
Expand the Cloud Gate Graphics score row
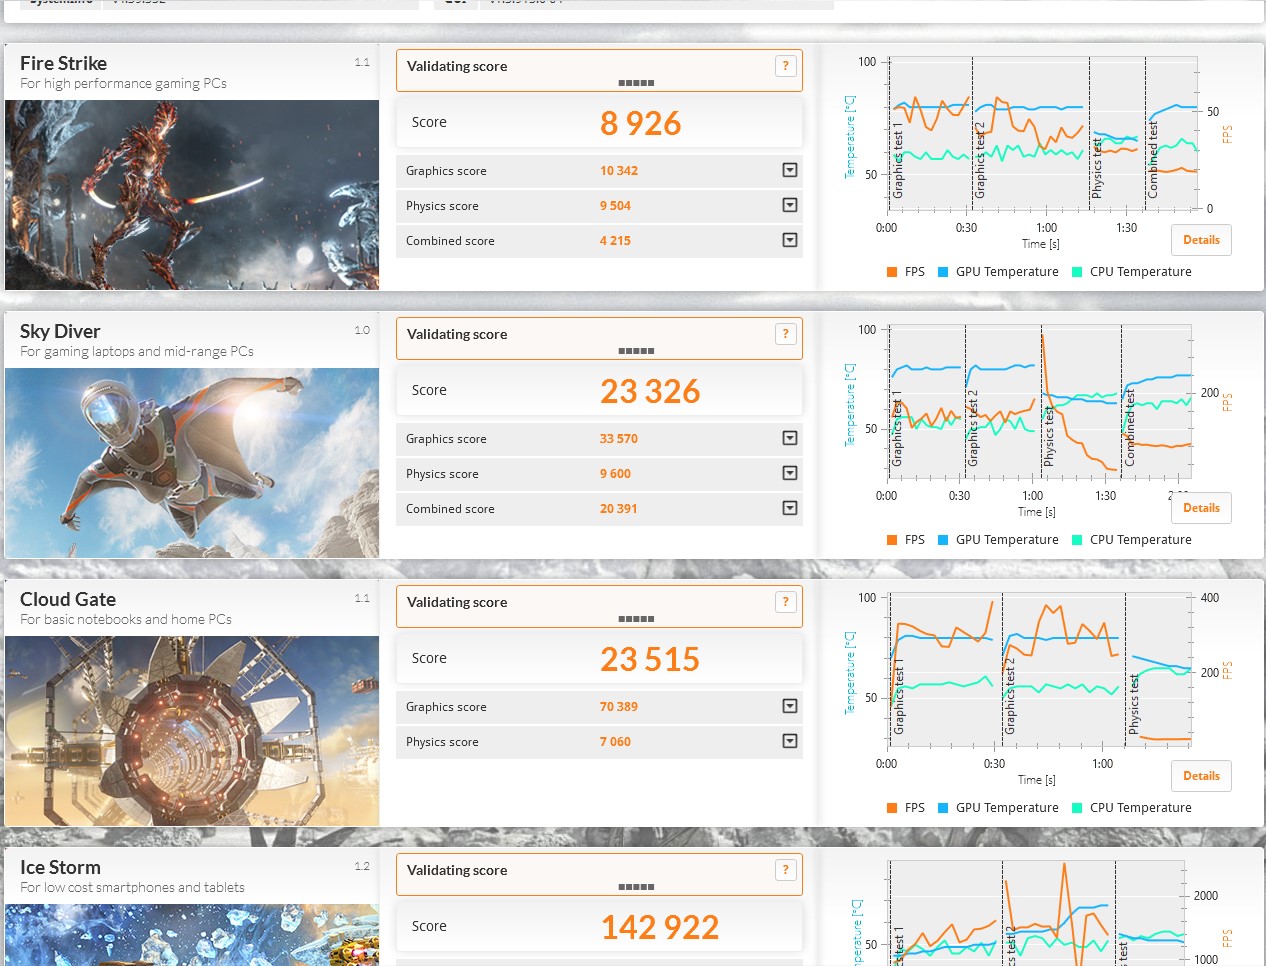tap(789, 707)
